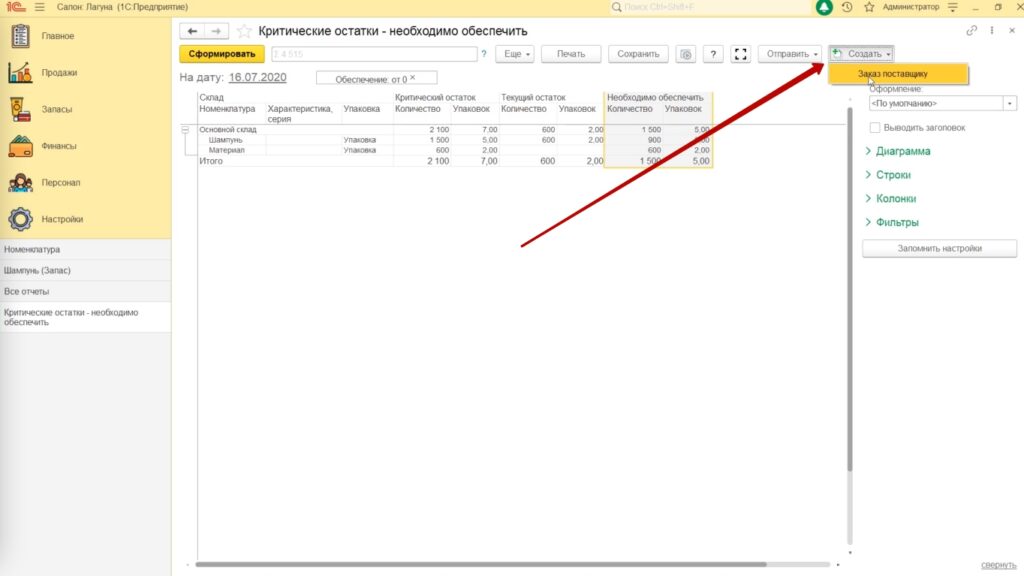Click the report variant input field
1024x576 pixels.
coord(374,54)
